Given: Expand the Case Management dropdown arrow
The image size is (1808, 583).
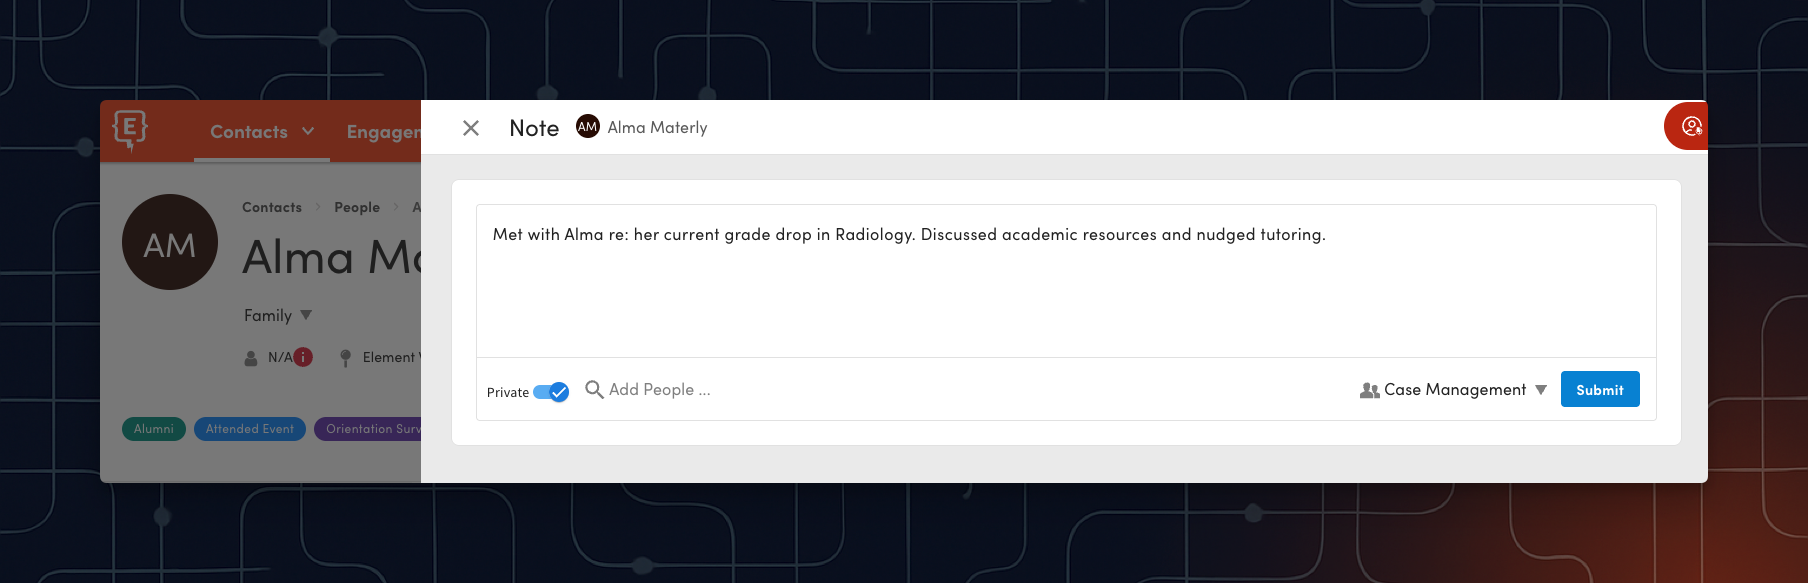Looking at the screenshot, I should [x=1541, y=390].
